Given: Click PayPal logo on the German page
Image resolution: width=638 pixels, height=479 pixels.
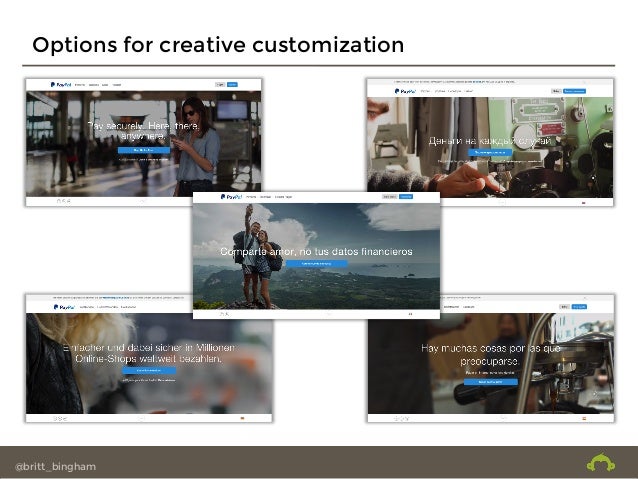Looking at the screenshot, I should 64,307.
